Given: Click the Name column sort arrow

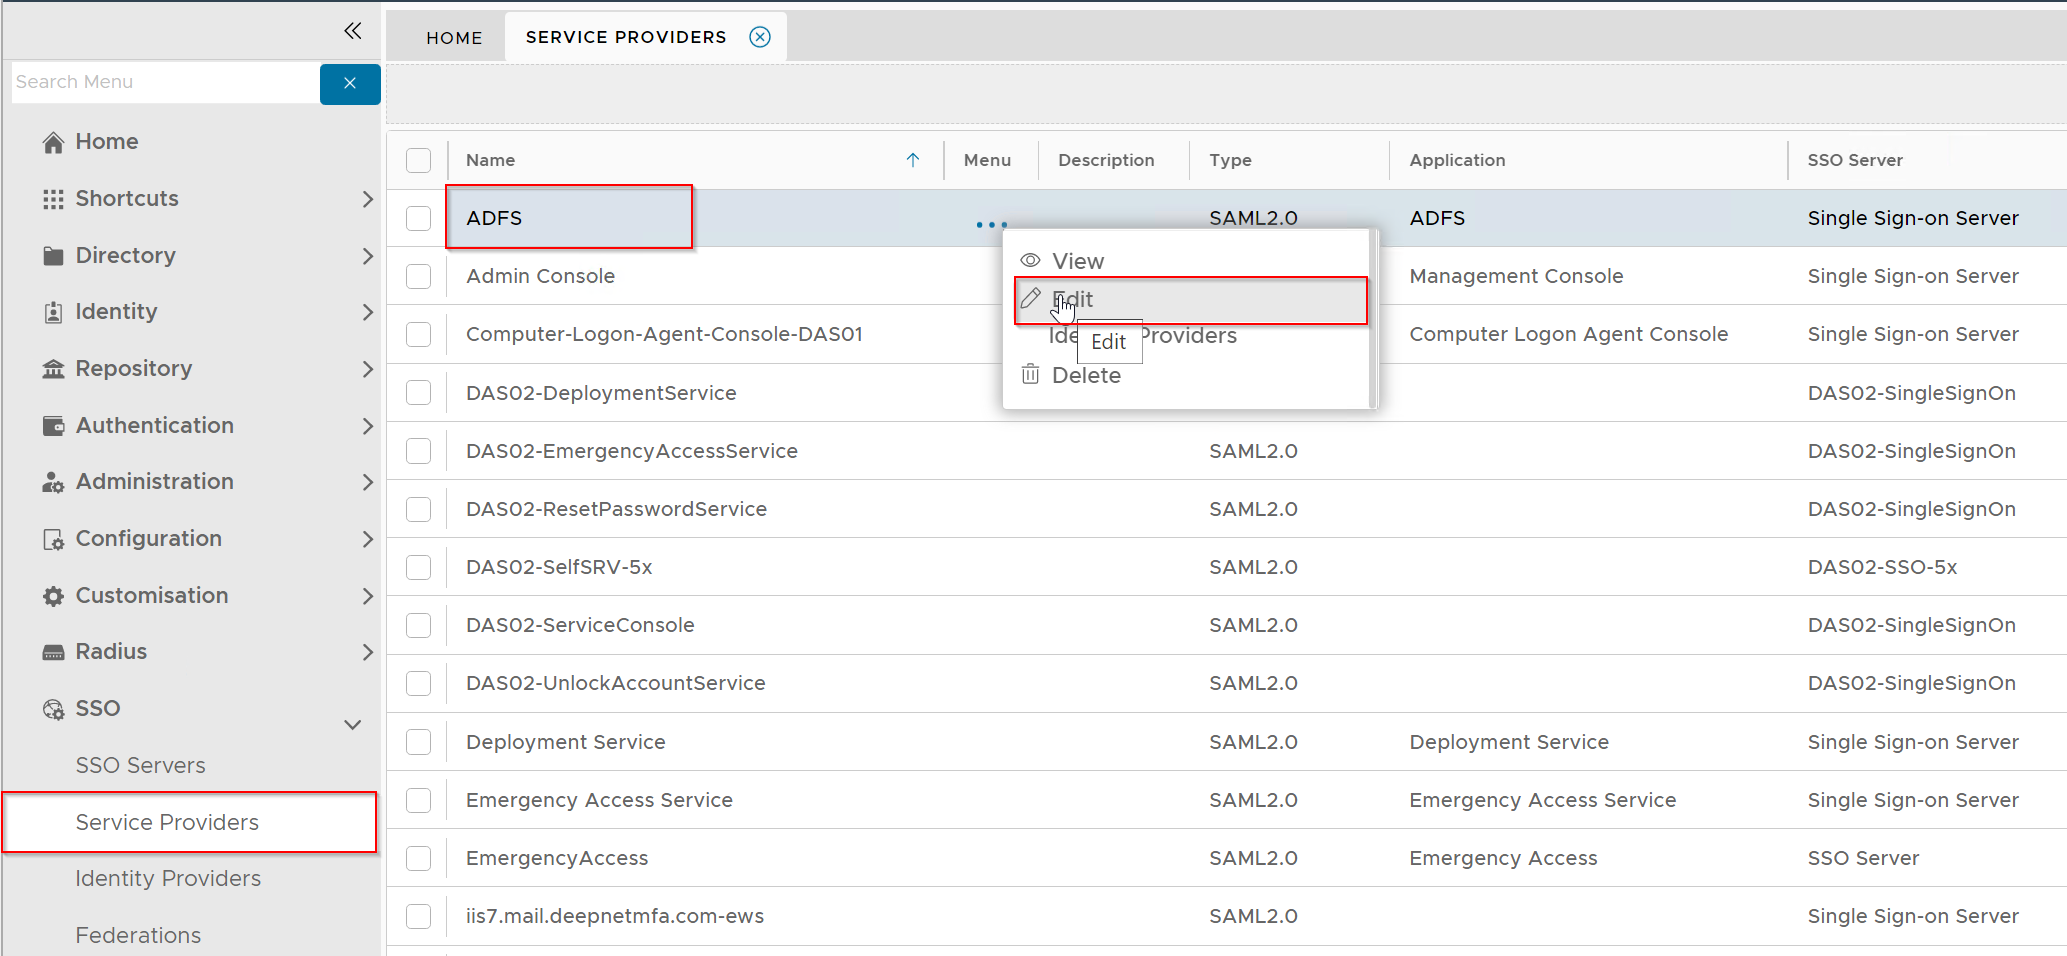Looking at the screenshot, I should (x=912, y=160).
